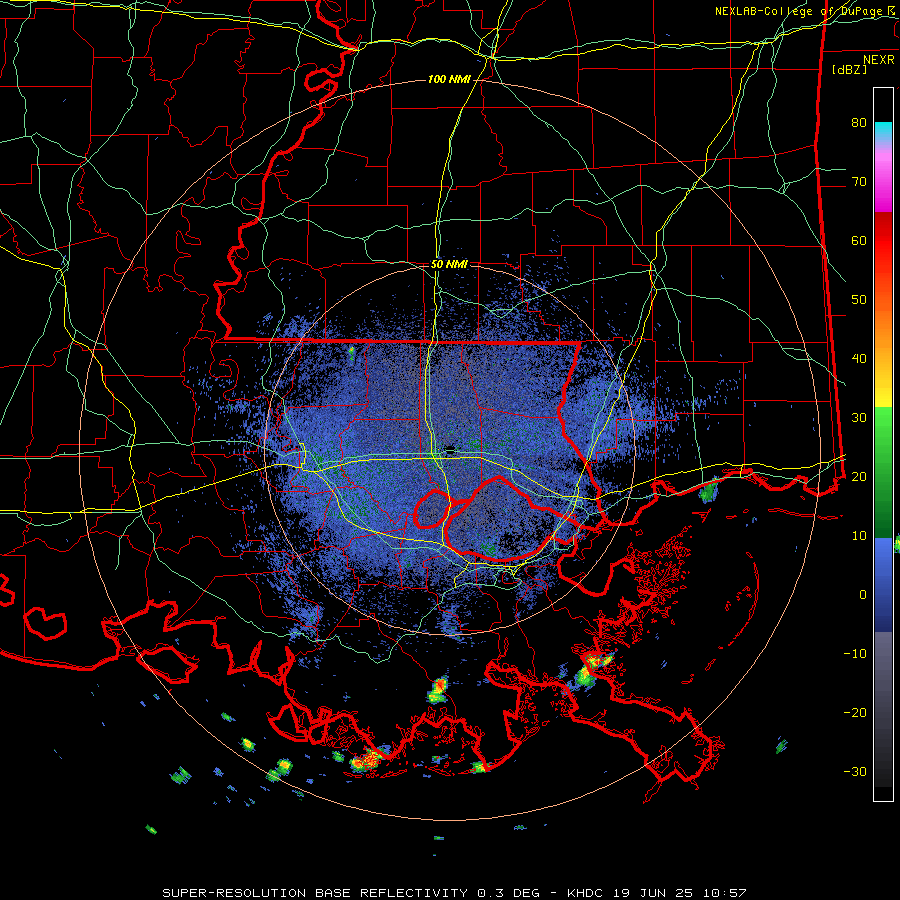Click the super-resolution base reflectivity caption text
The height and width of the screenshot is (900, 900).
coord(454,893)
